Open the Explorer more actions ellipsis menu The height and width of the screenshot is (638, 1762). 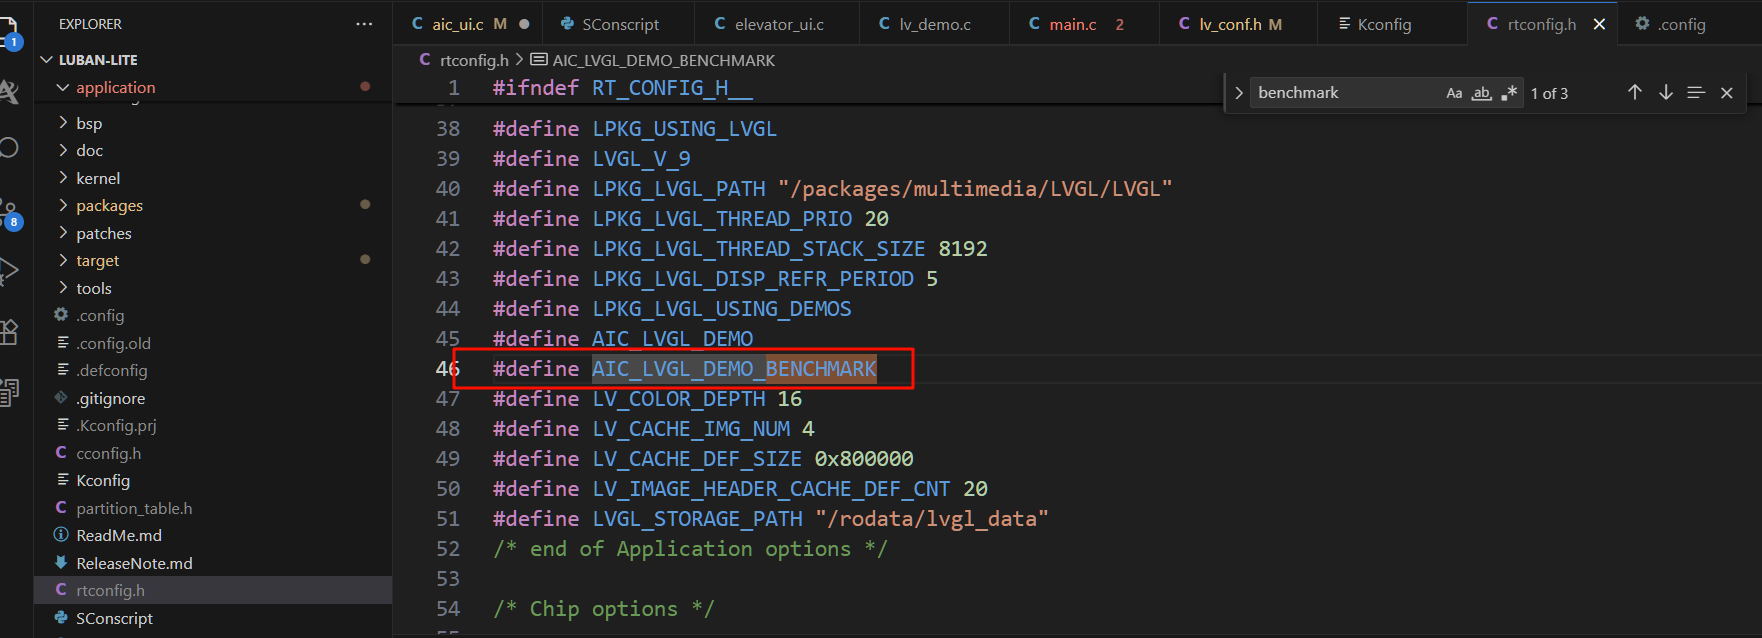[x=364, y=24]
